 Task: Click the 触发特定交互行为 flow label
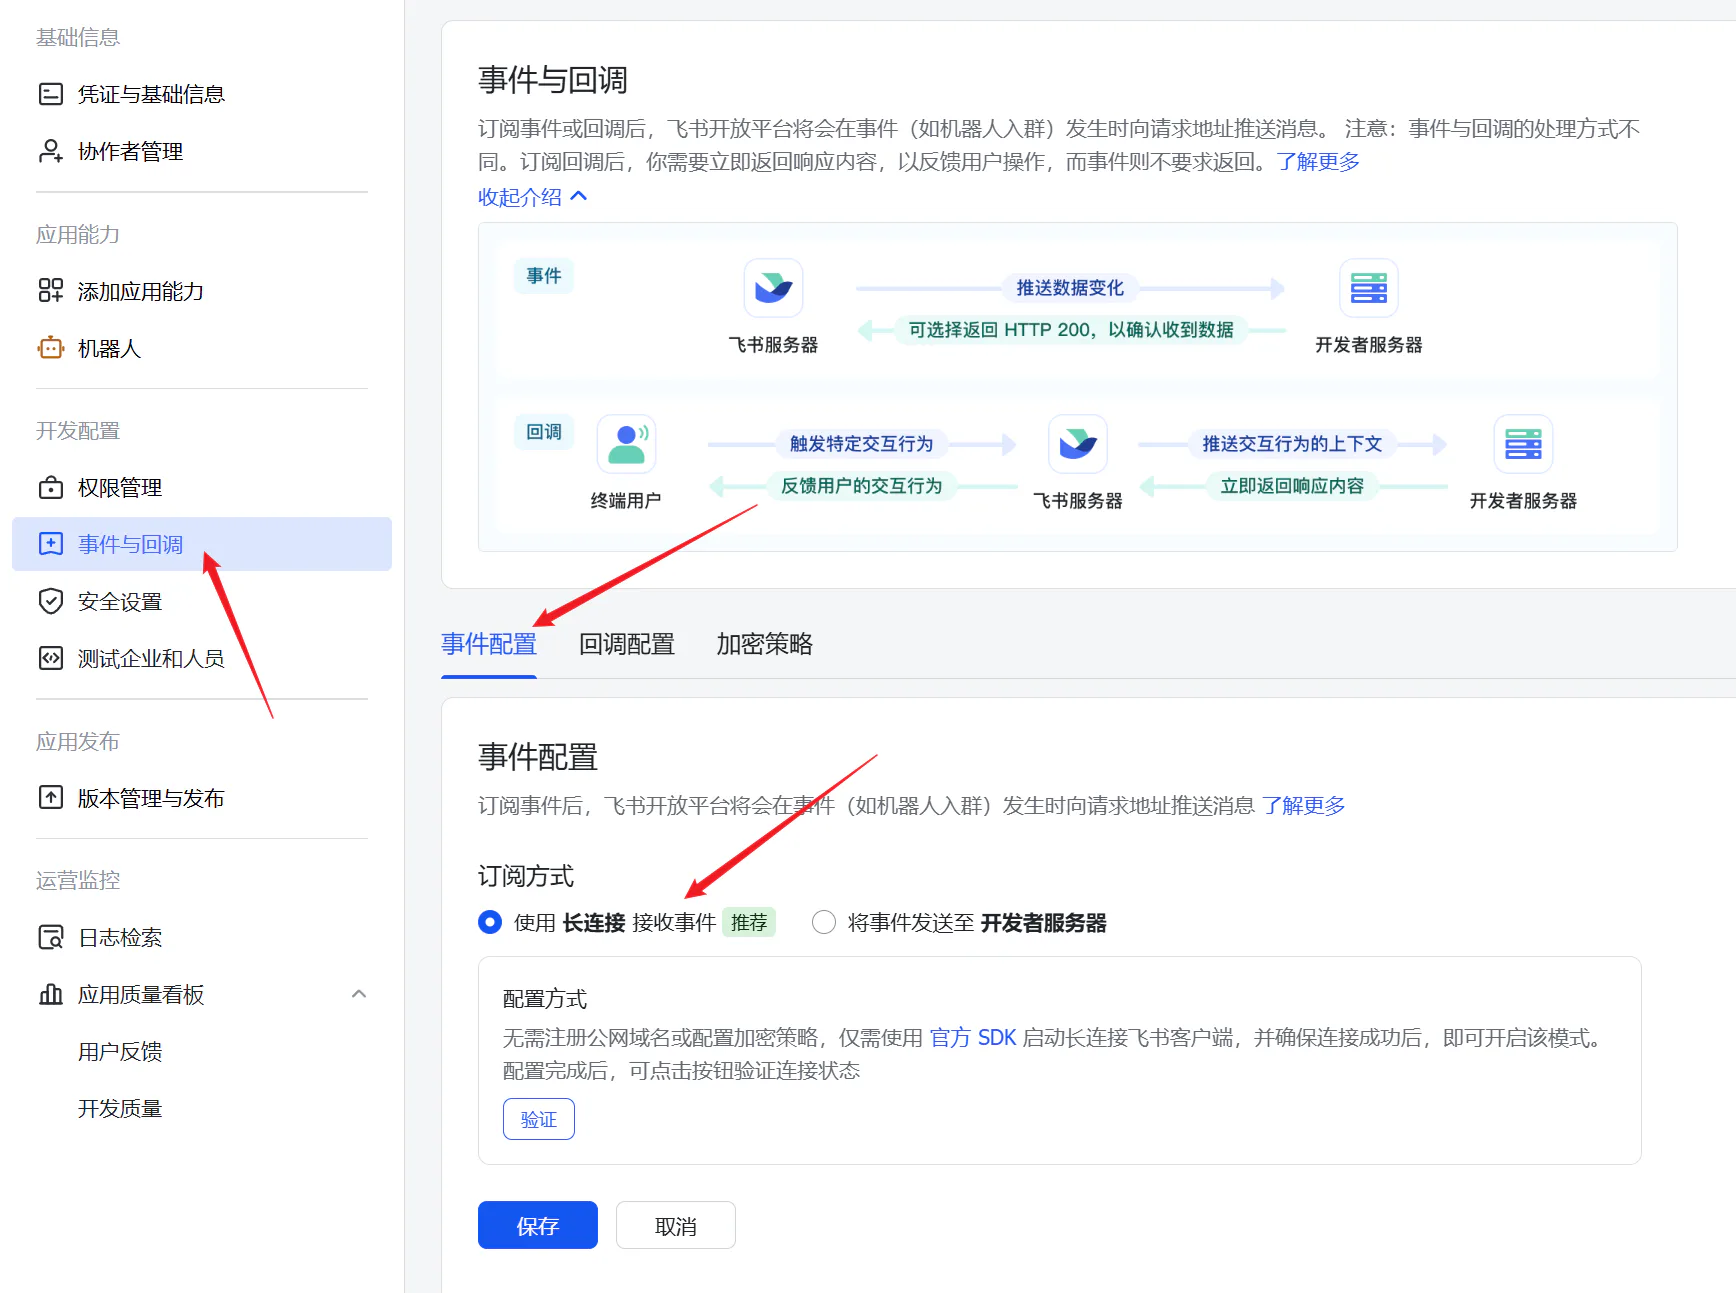click(x=861, y=444)
